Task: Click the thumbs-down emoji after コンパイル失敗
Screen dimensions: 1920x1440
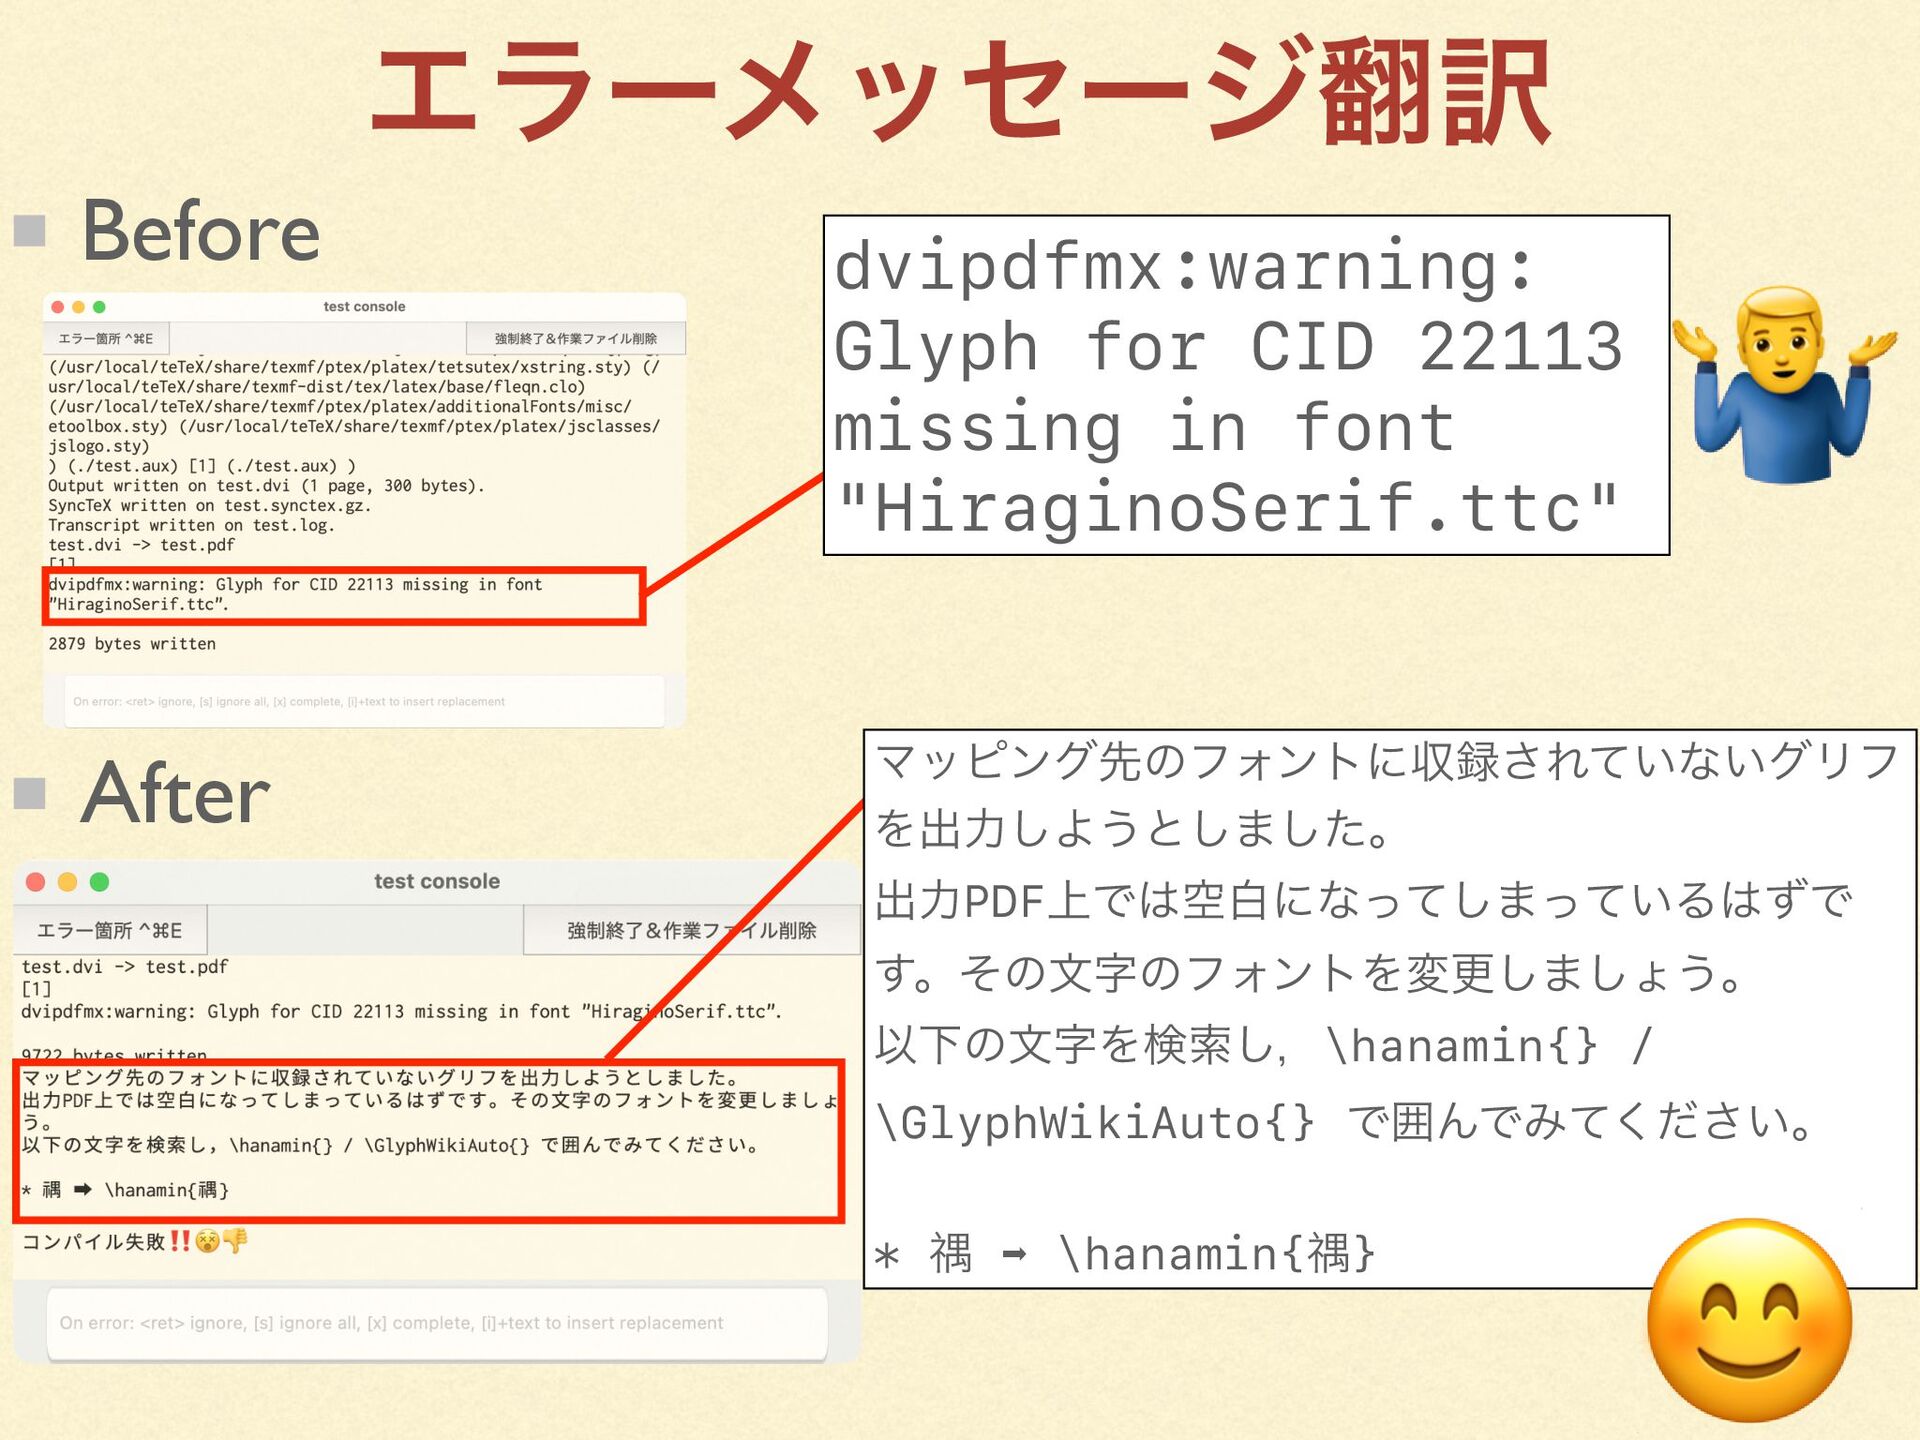Action: (236, 1241)
